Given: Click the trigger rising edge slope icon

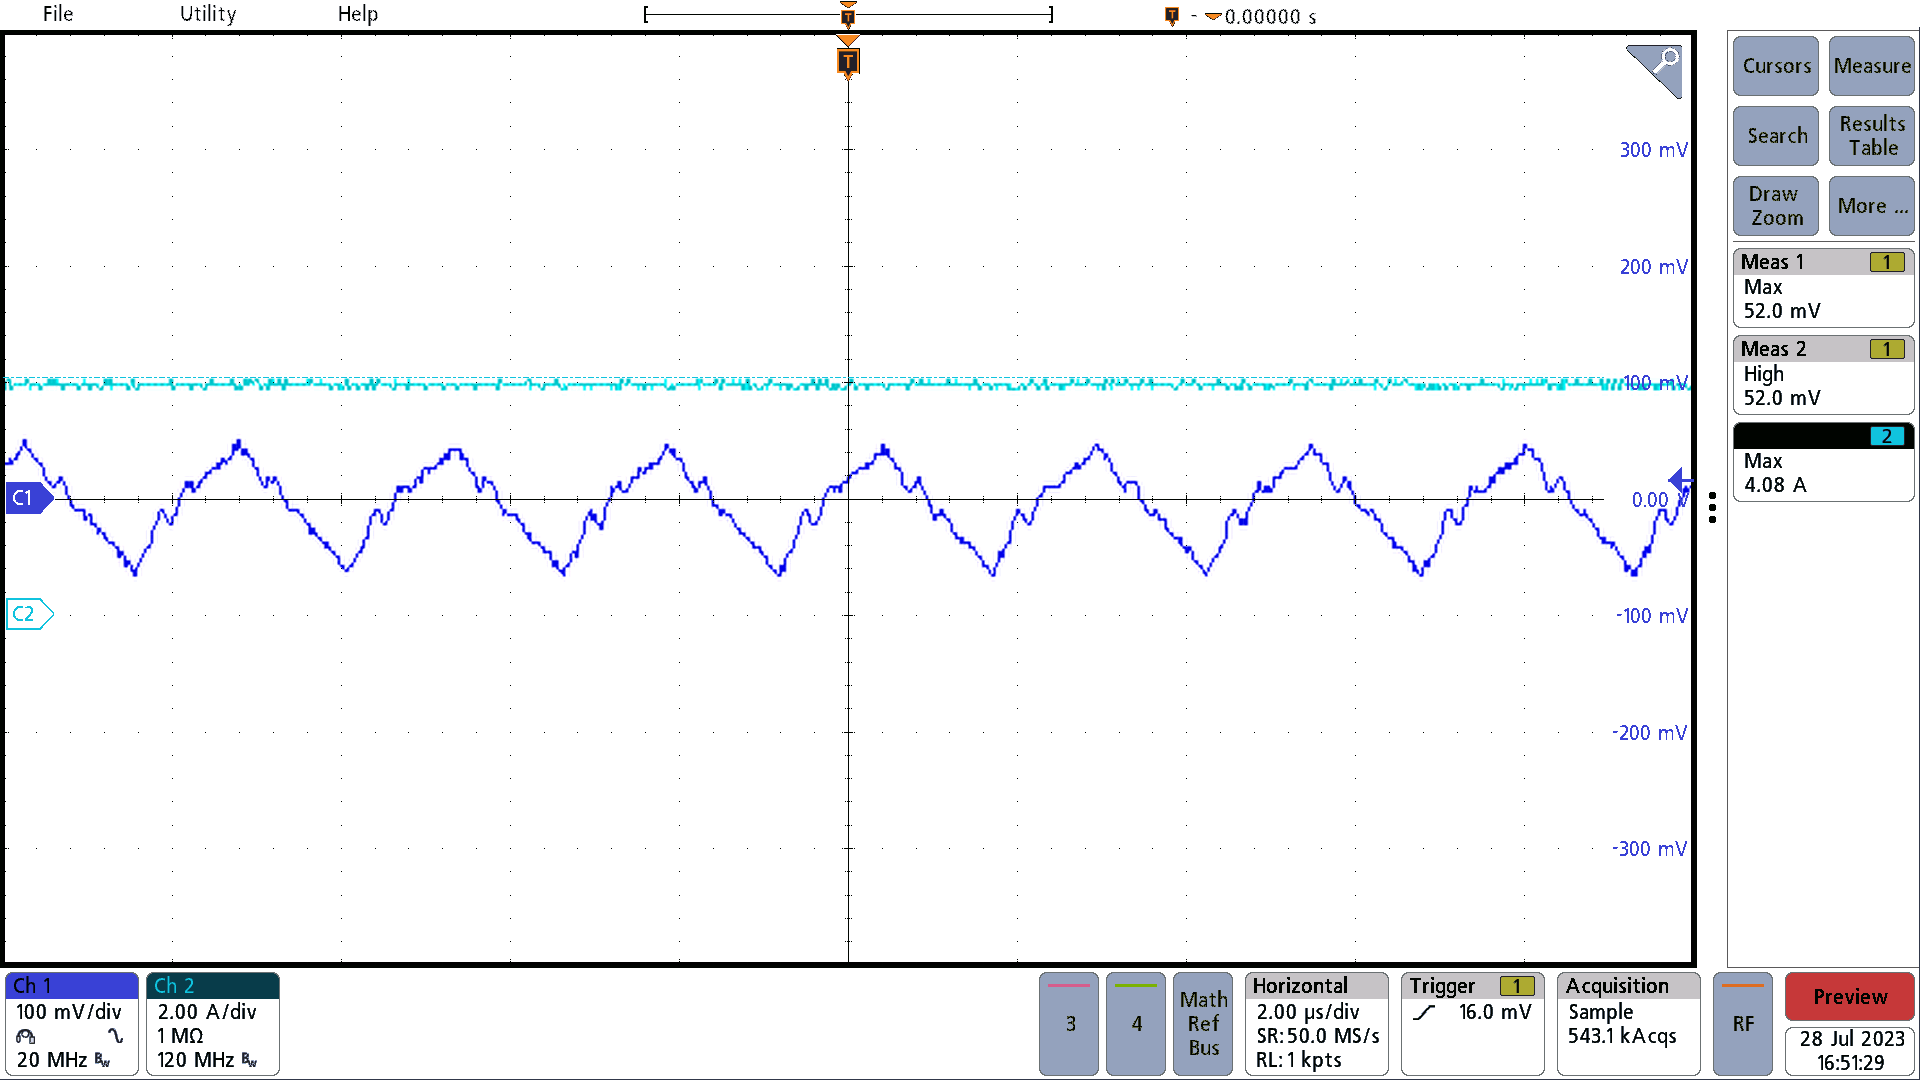Looking at the screenshot, I should coord(1424,1012).
